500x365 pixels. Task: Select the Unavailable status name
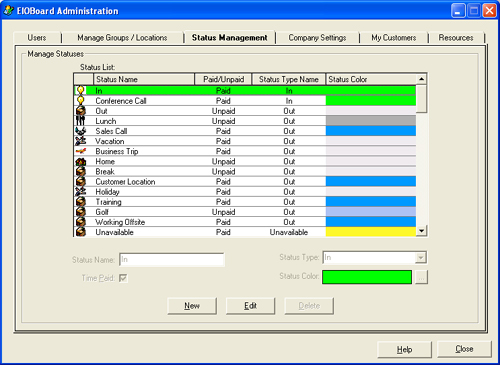tap(114, 232)
